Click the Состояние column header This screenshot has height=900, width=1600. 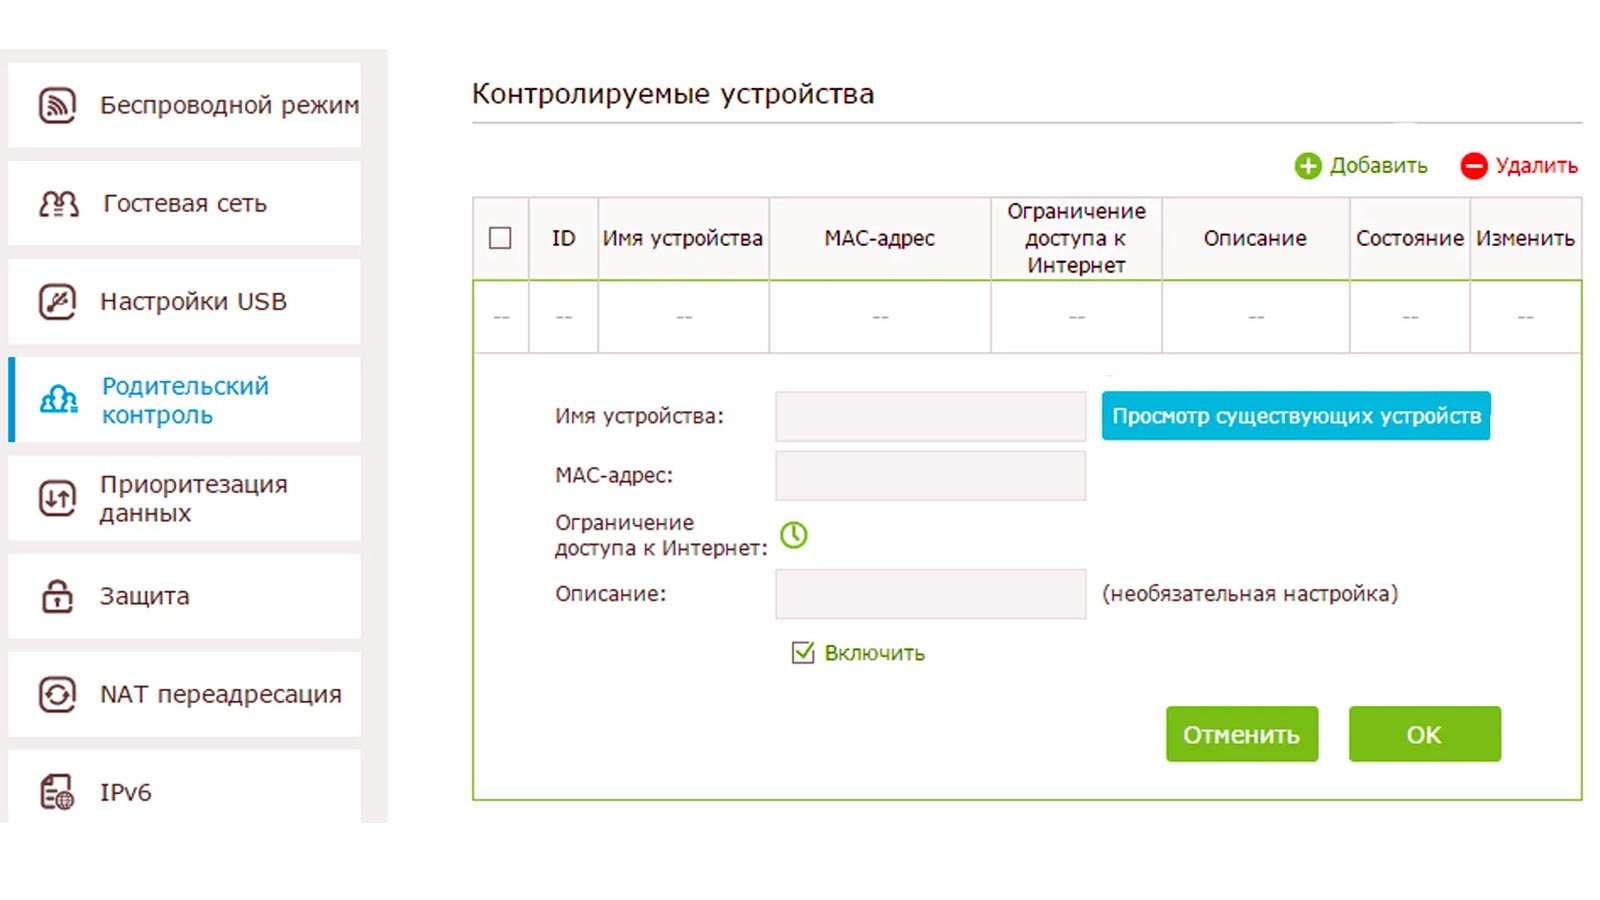(x=1410, y=238)
